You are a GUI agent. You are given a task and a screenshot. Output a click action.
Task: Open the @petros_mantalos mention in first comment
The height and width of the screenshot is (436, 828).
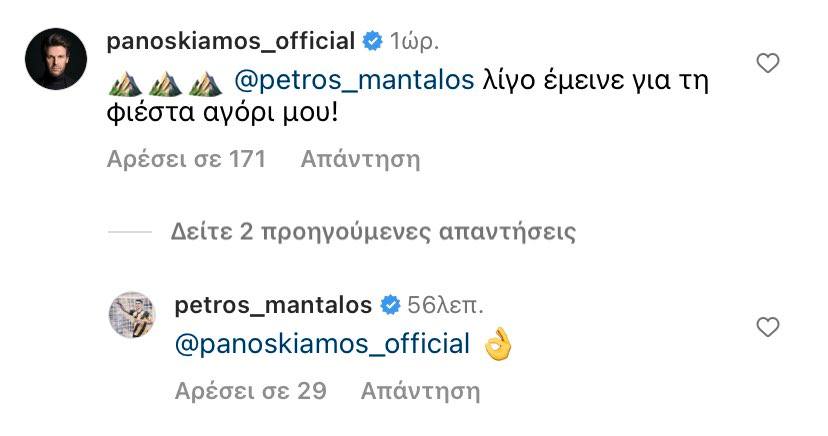click(353, 81)
